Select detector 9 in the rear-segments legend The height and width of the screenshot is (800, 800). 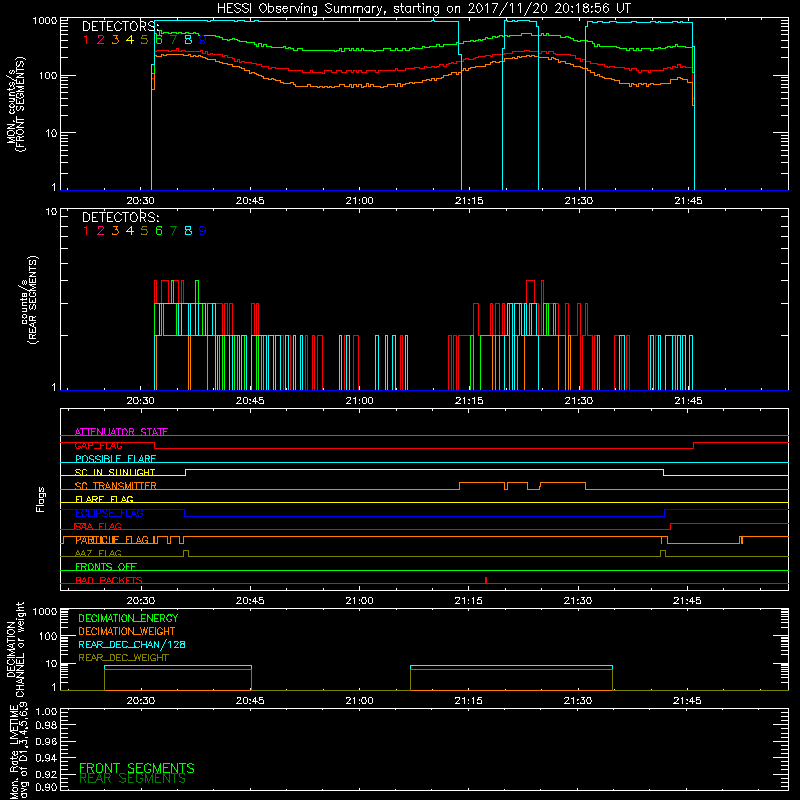tap(203, 231)
